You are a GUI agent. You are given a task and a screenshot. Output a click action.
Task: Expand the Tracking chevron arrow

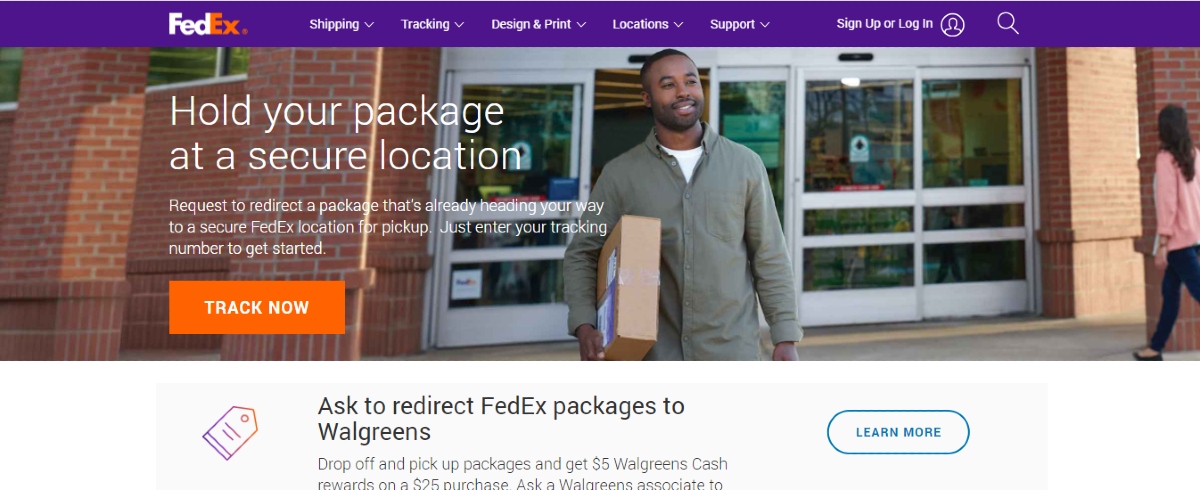point(459,24)
